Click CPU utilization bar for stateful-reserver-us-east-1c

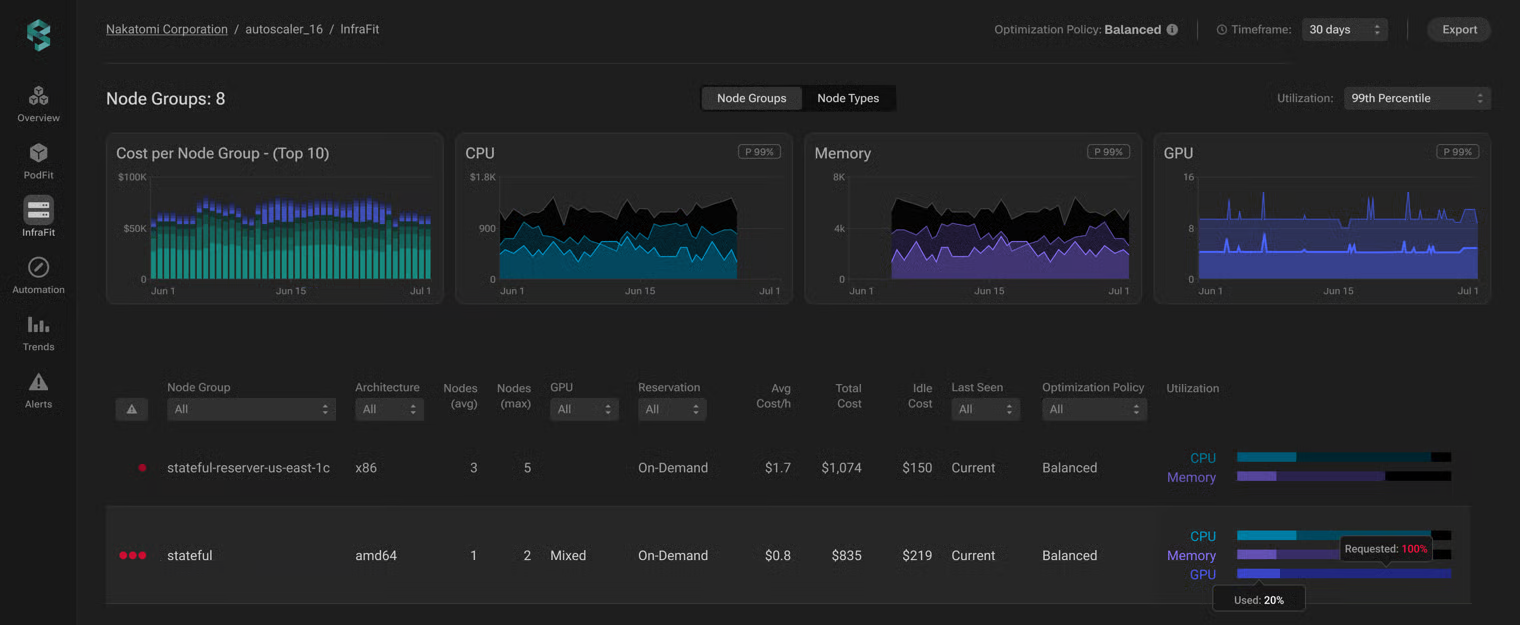click(x=1344, y=457)
